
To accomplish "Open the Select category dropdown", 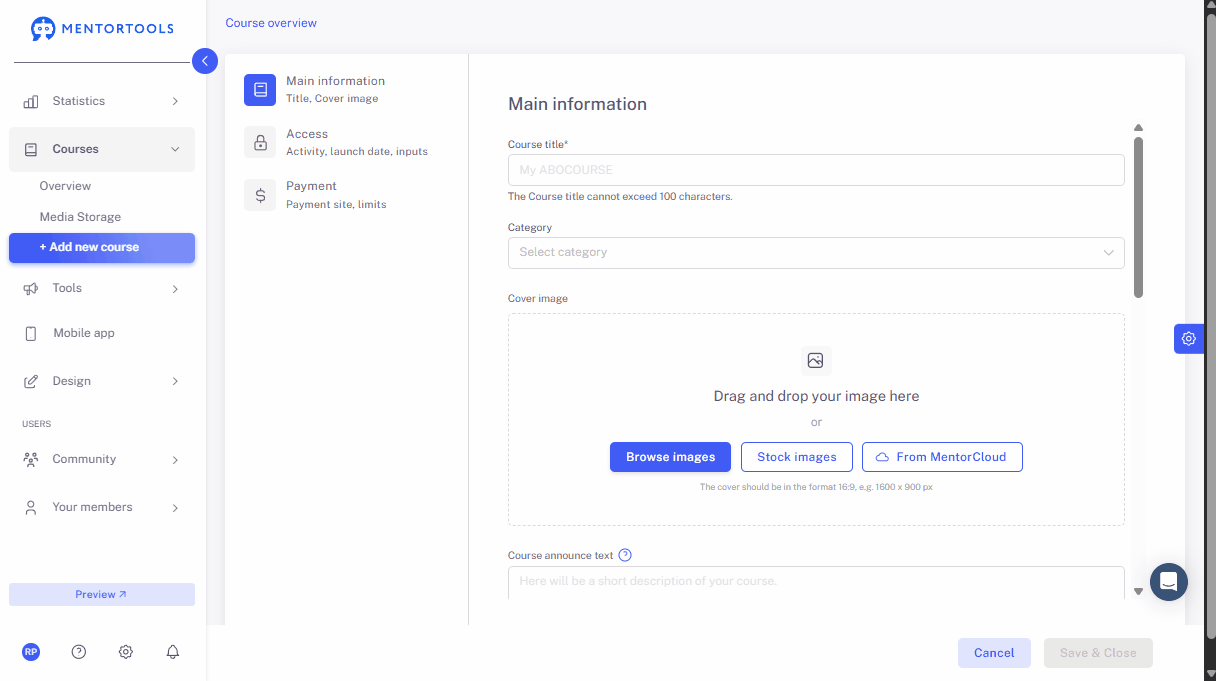I will point(816,252).
